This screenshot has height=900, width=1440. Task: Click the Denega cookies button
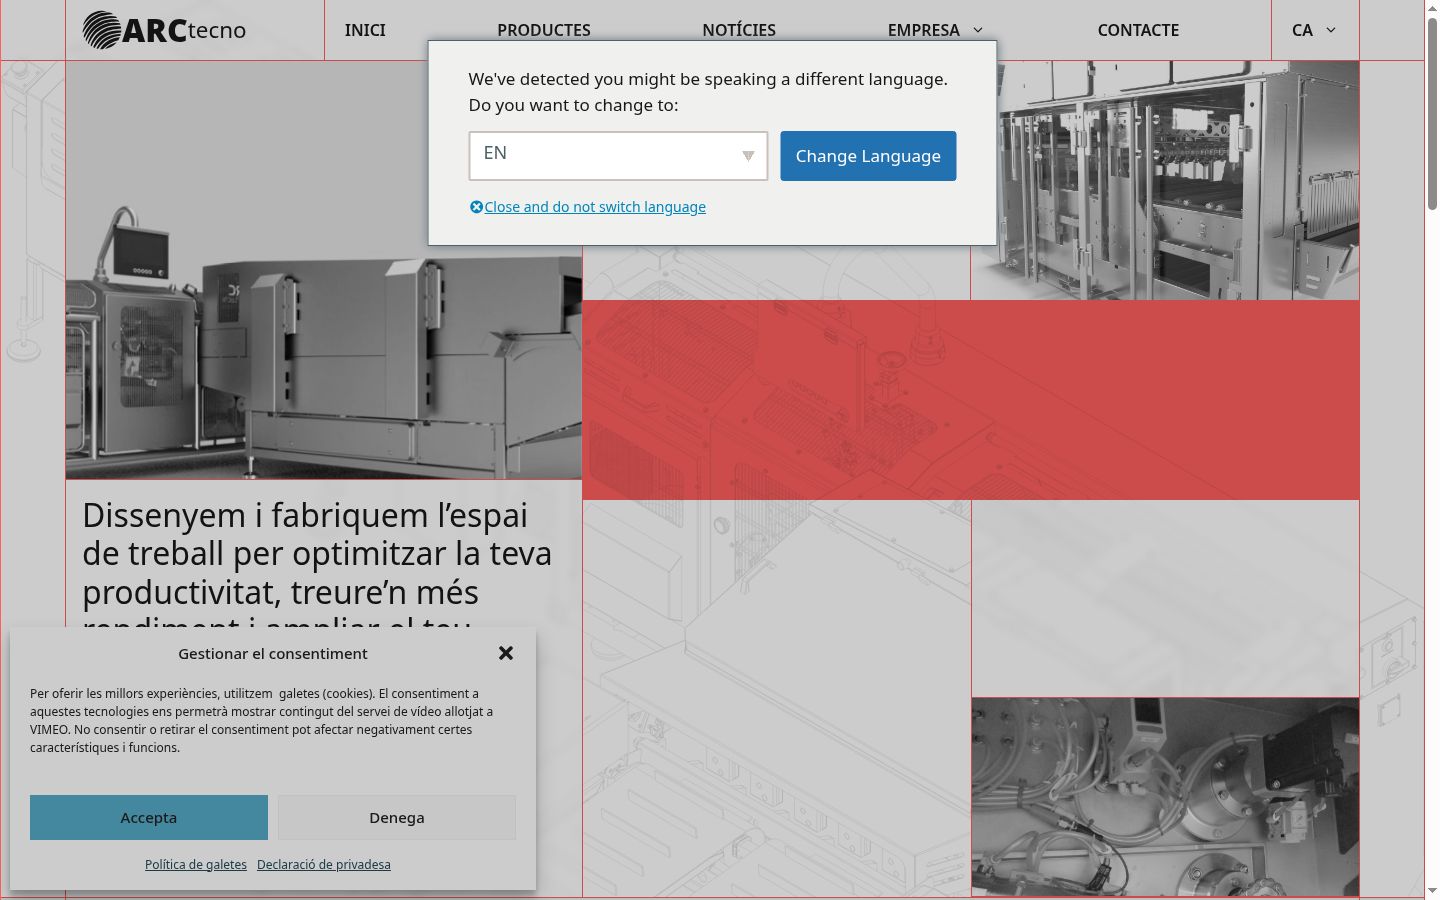[397, 817]
